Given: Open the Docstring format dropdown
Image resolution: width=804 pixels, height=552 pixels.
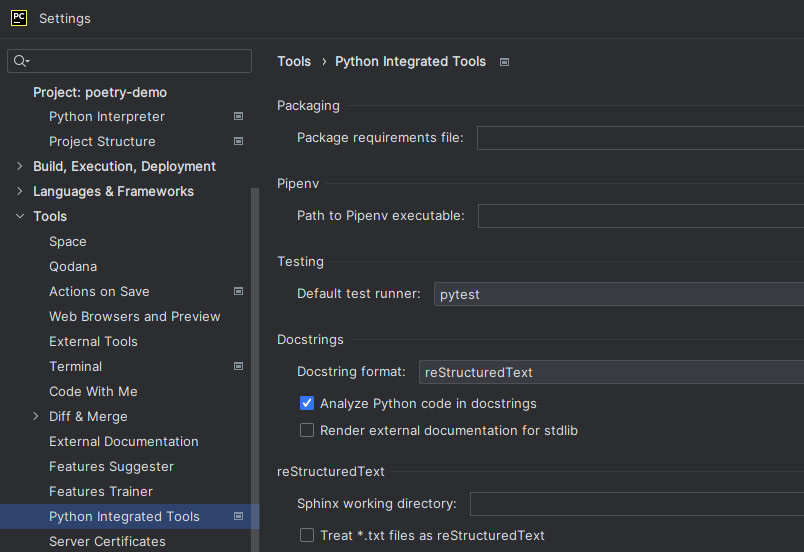Looking at the screenshot, I should (611, 373).
